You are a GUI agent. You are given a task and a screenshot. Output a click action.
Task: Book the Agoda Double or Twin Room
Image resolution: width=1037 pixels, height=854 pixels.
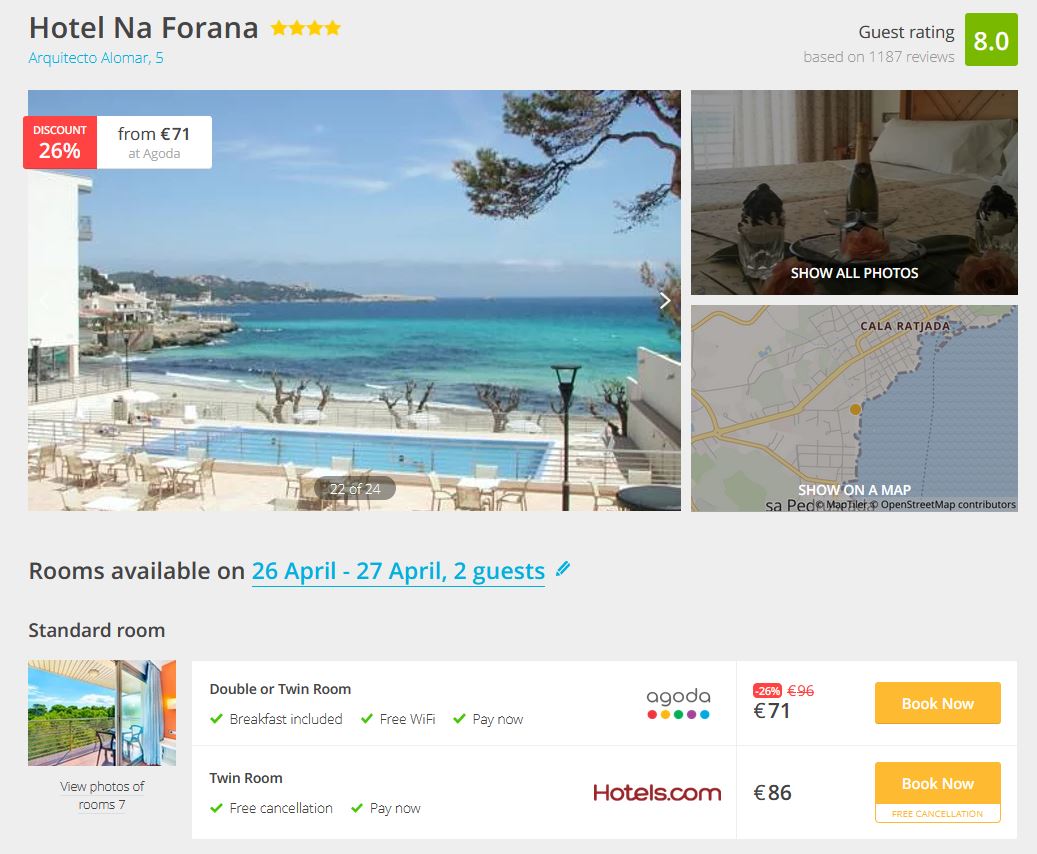[937, 703]
